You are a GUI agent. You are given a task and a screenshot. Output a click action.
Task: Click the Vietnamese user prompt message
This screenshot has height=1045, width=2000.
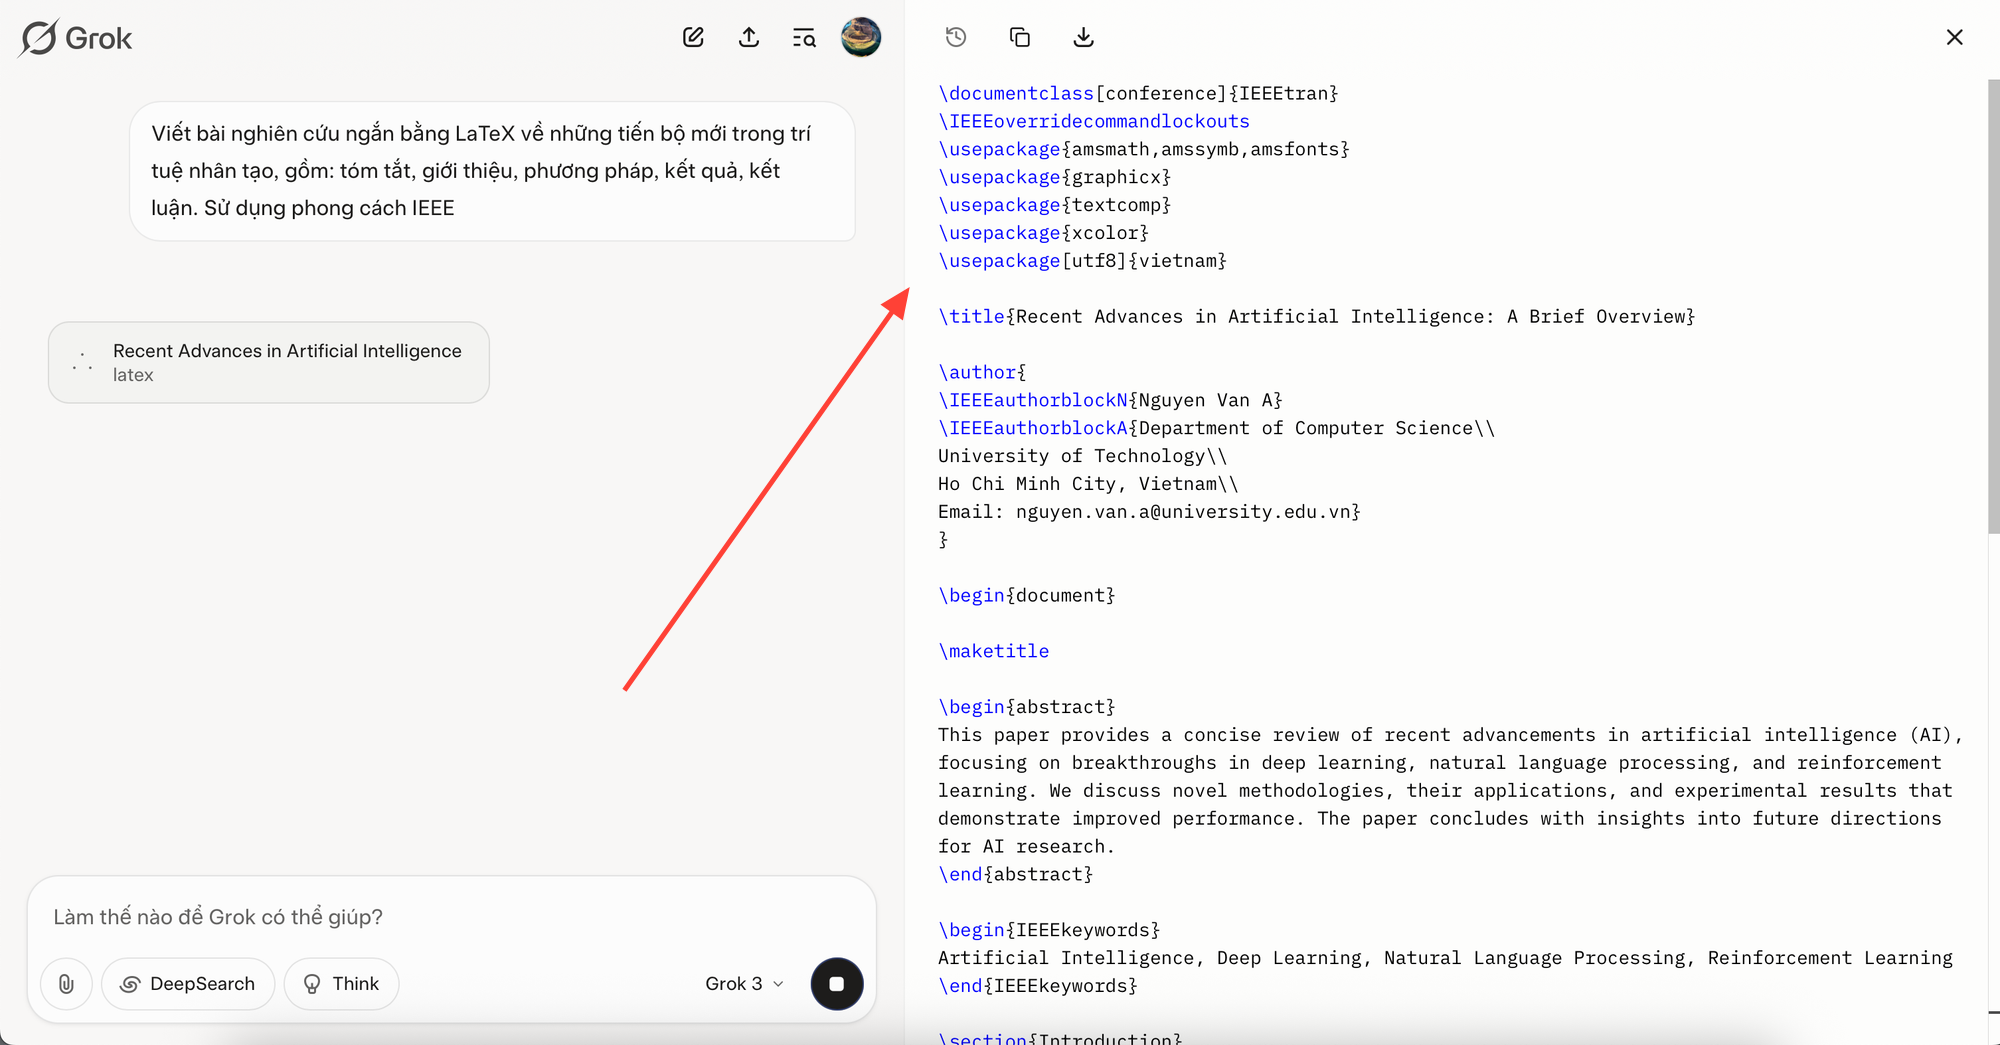[492, 171]
